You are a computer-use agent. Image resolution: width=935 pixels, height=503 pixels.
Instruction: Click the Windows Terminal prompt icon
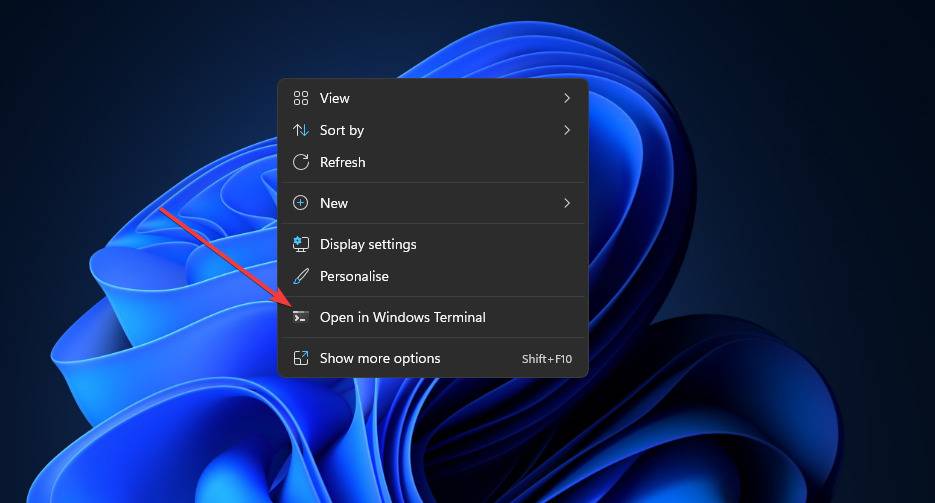coord(301,317)
